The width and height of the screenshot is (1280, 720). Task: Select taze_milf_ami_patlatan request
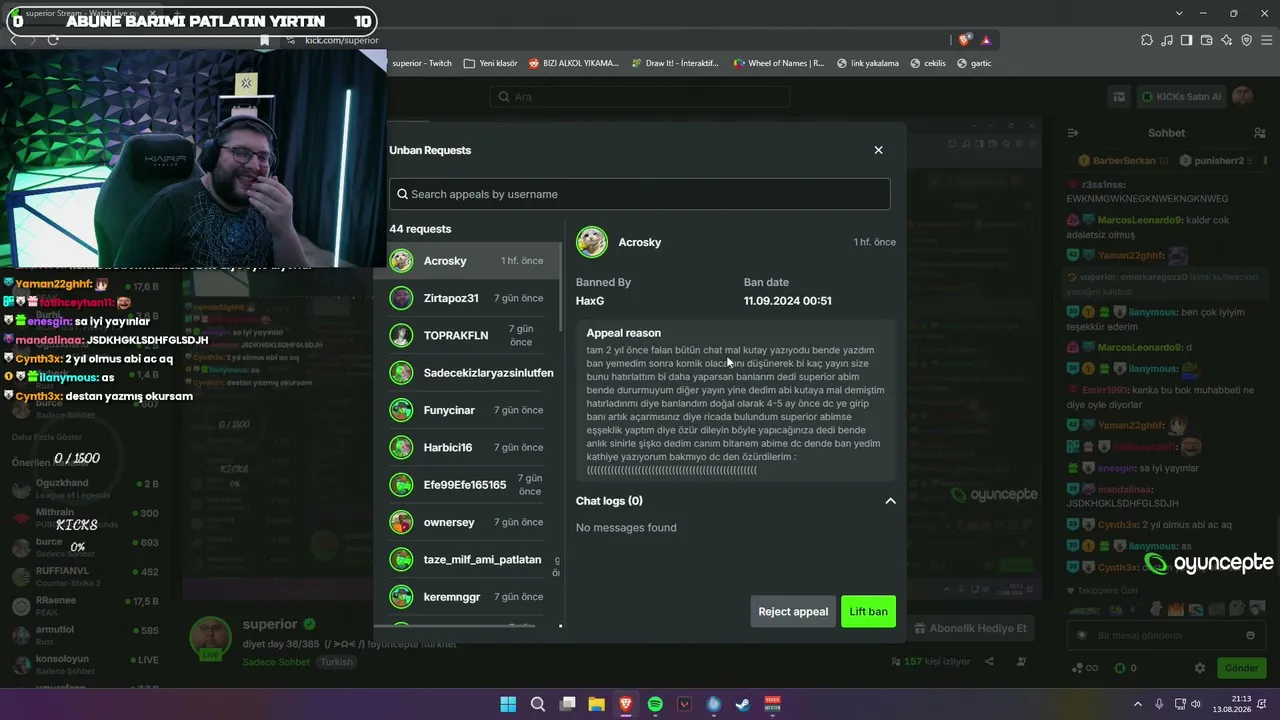469,559
